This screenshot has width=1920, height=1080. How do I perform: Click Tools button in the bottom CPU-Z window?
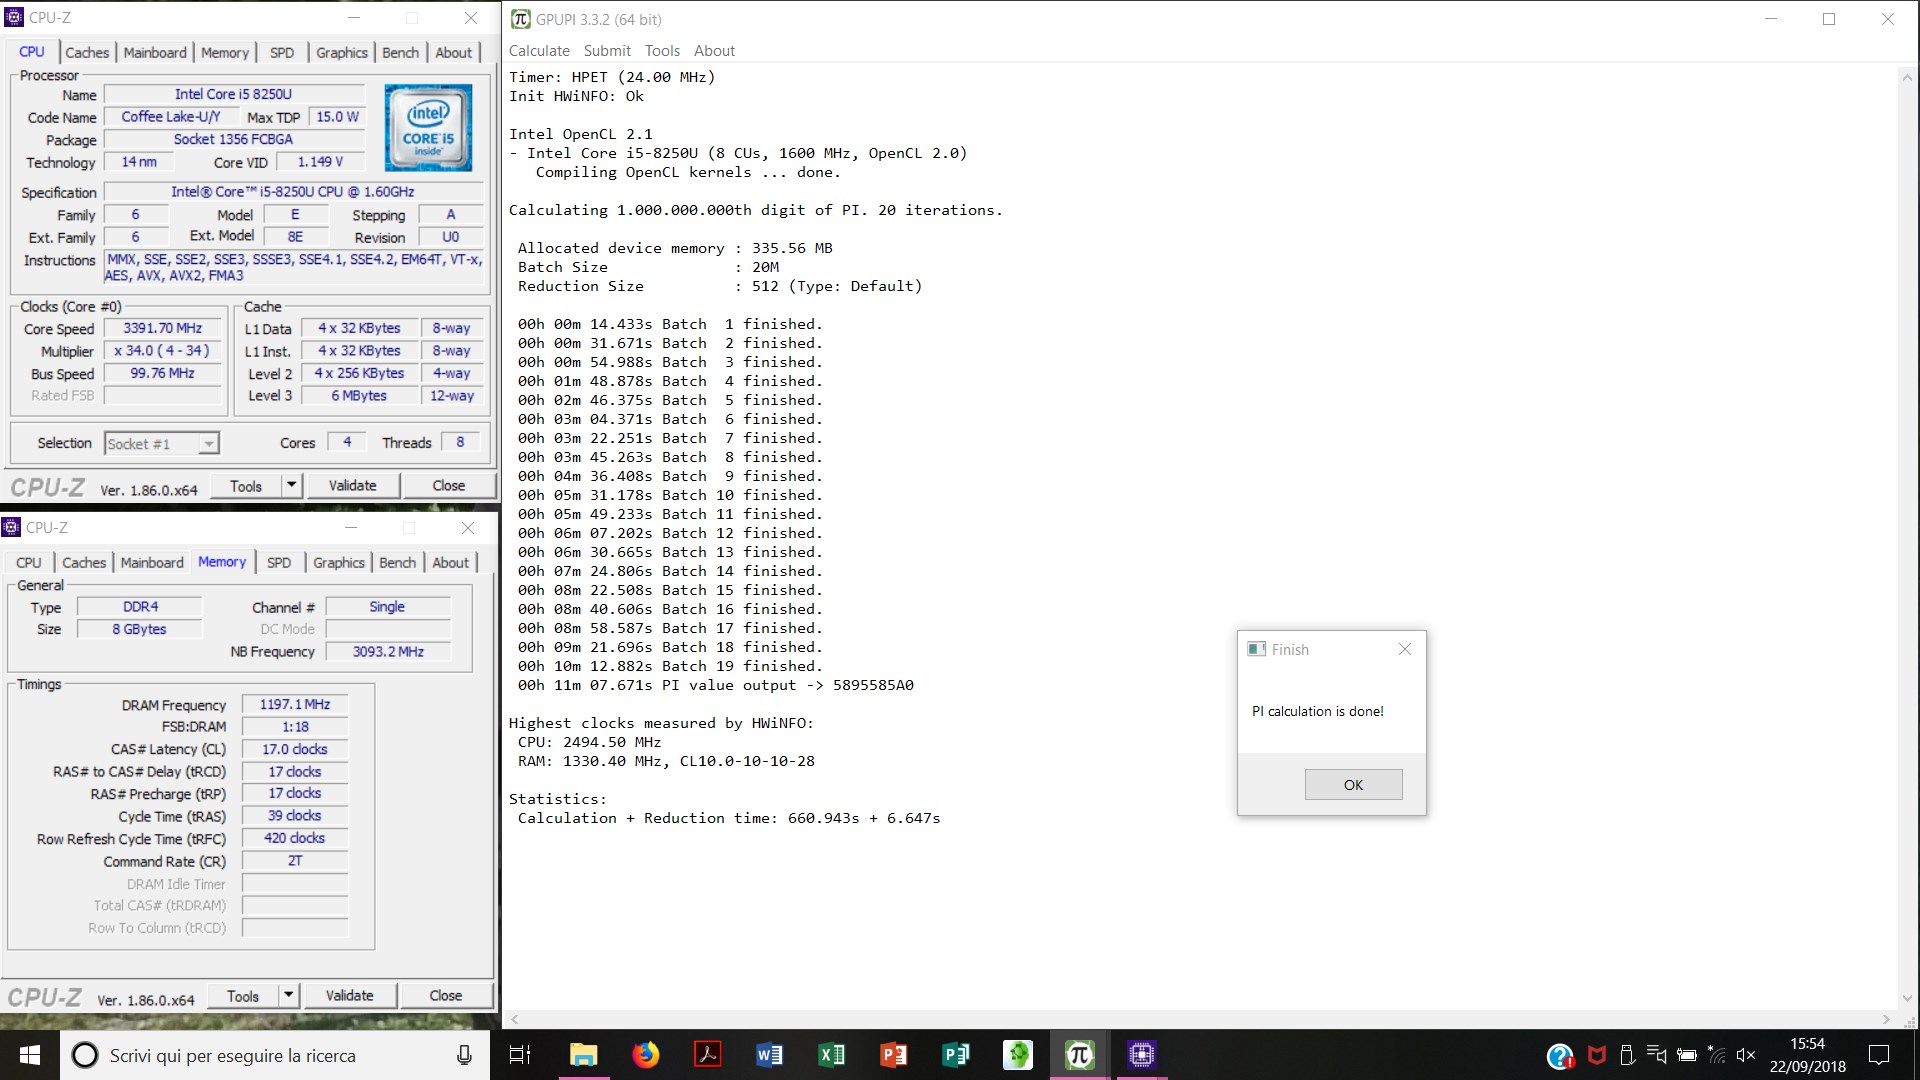(x=243, y=995)
